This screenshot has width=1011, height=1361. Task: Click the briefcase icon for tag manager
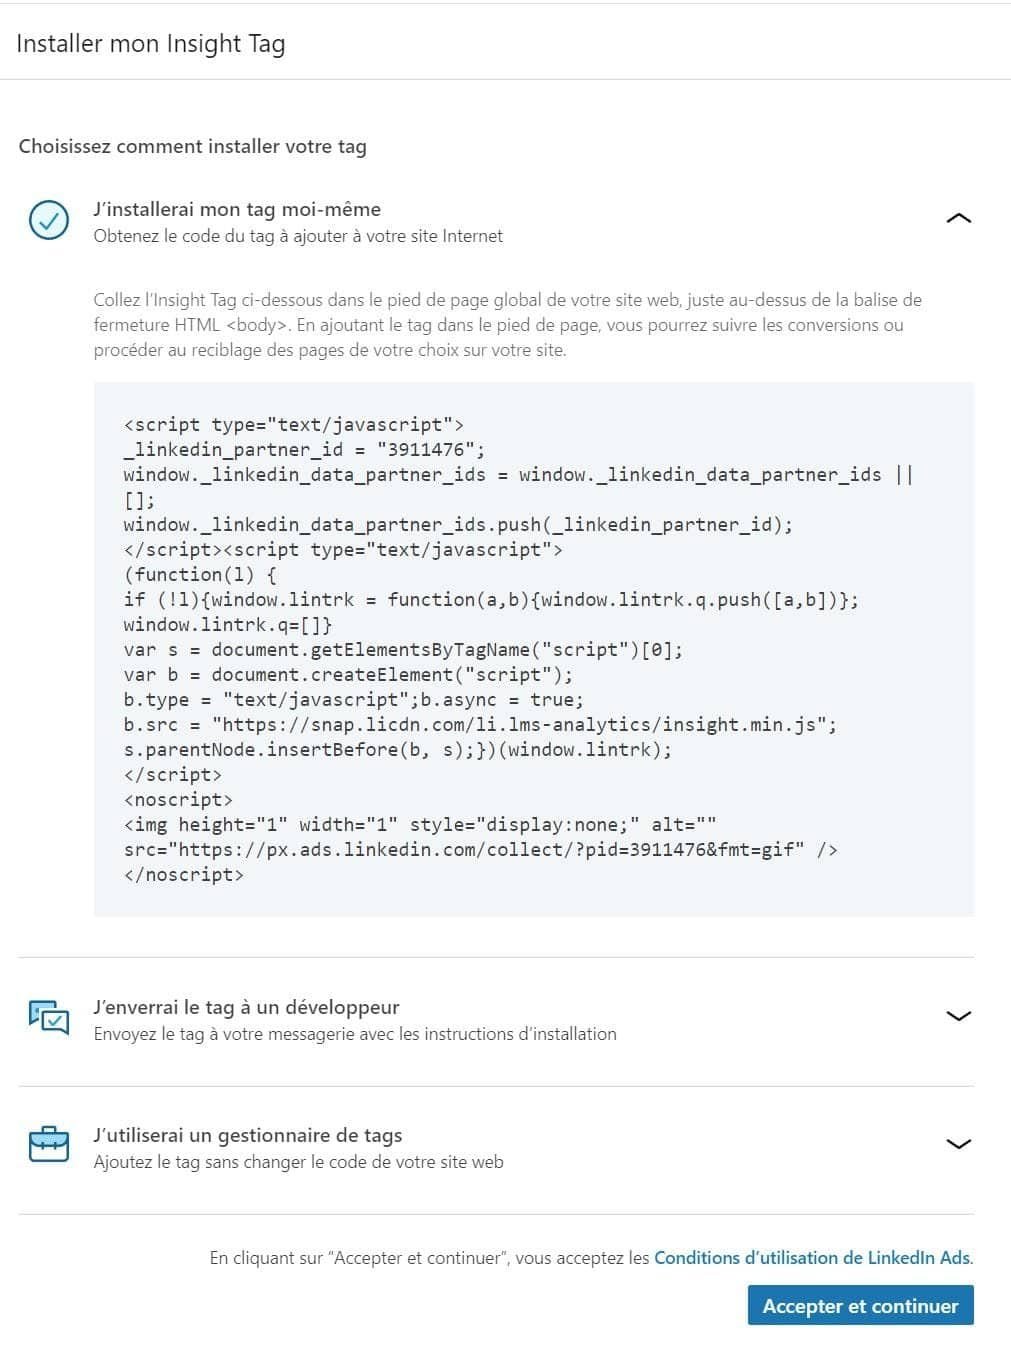[48, 1145]
